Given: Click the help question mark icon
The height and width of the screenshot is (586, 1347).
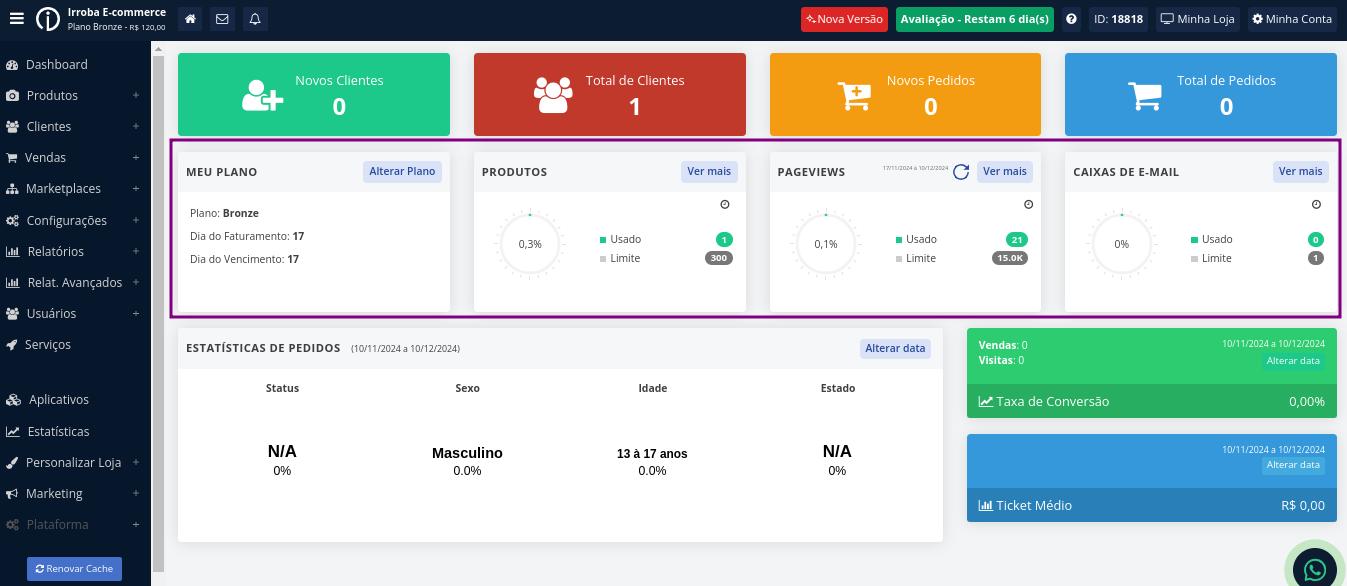Looking at the screenshot, I should pos(1072,19).
